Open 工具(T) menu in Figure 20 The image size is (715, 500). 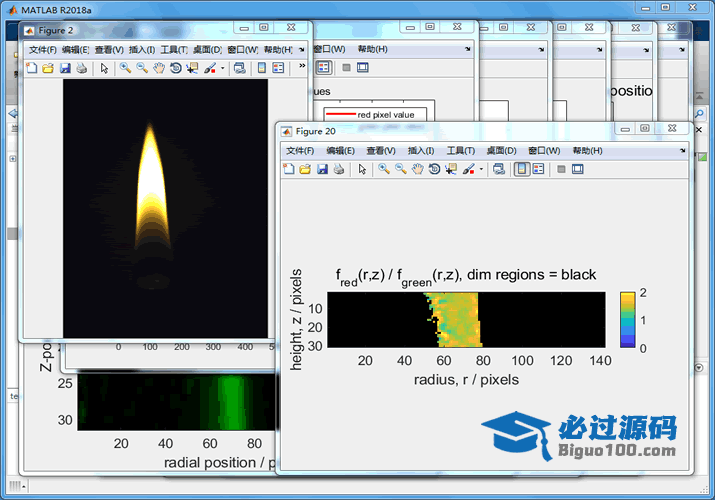461,151
